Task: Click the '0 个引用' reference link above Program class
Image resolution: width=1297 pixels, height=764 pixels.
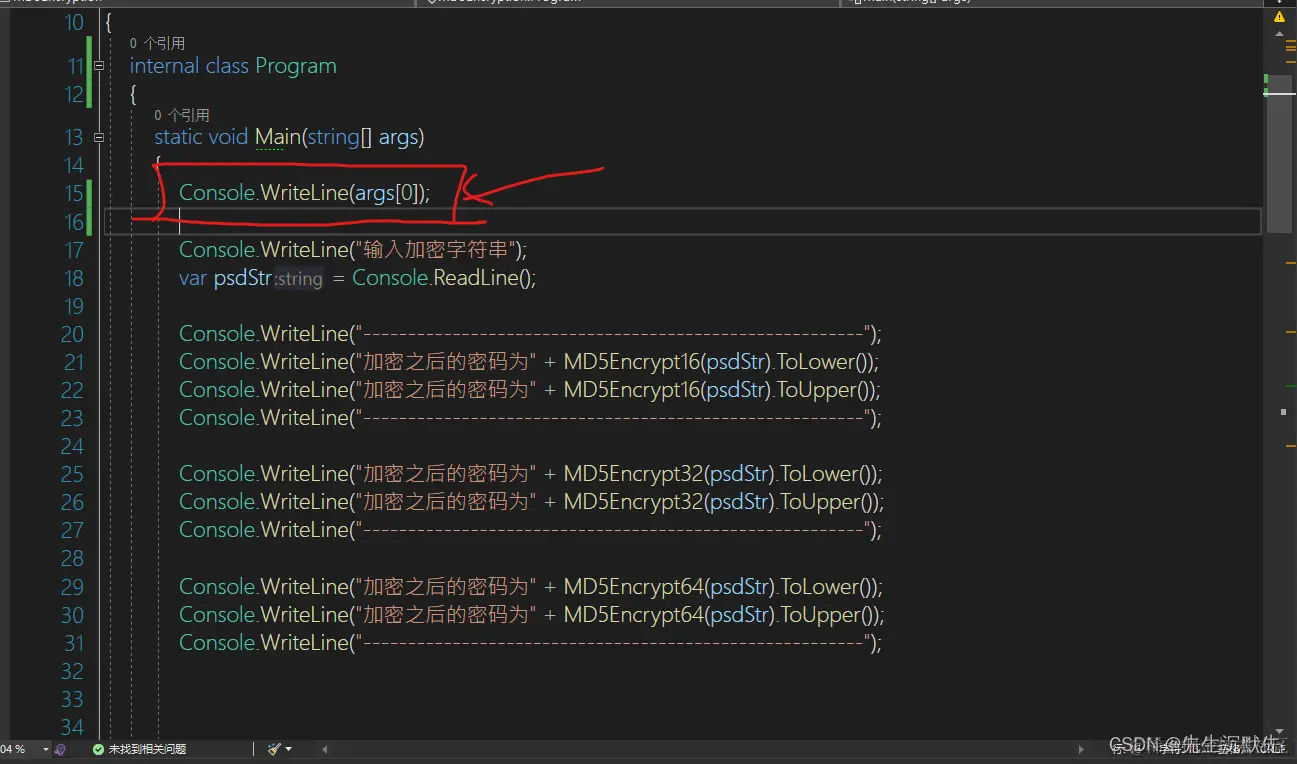Action: click(x=157, y=43)
